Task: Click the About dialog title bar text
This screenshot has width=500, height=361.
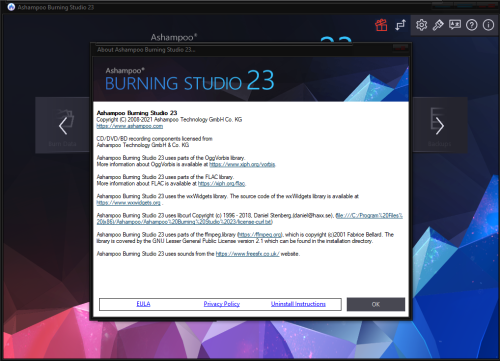Action: [x=146, y=50]
